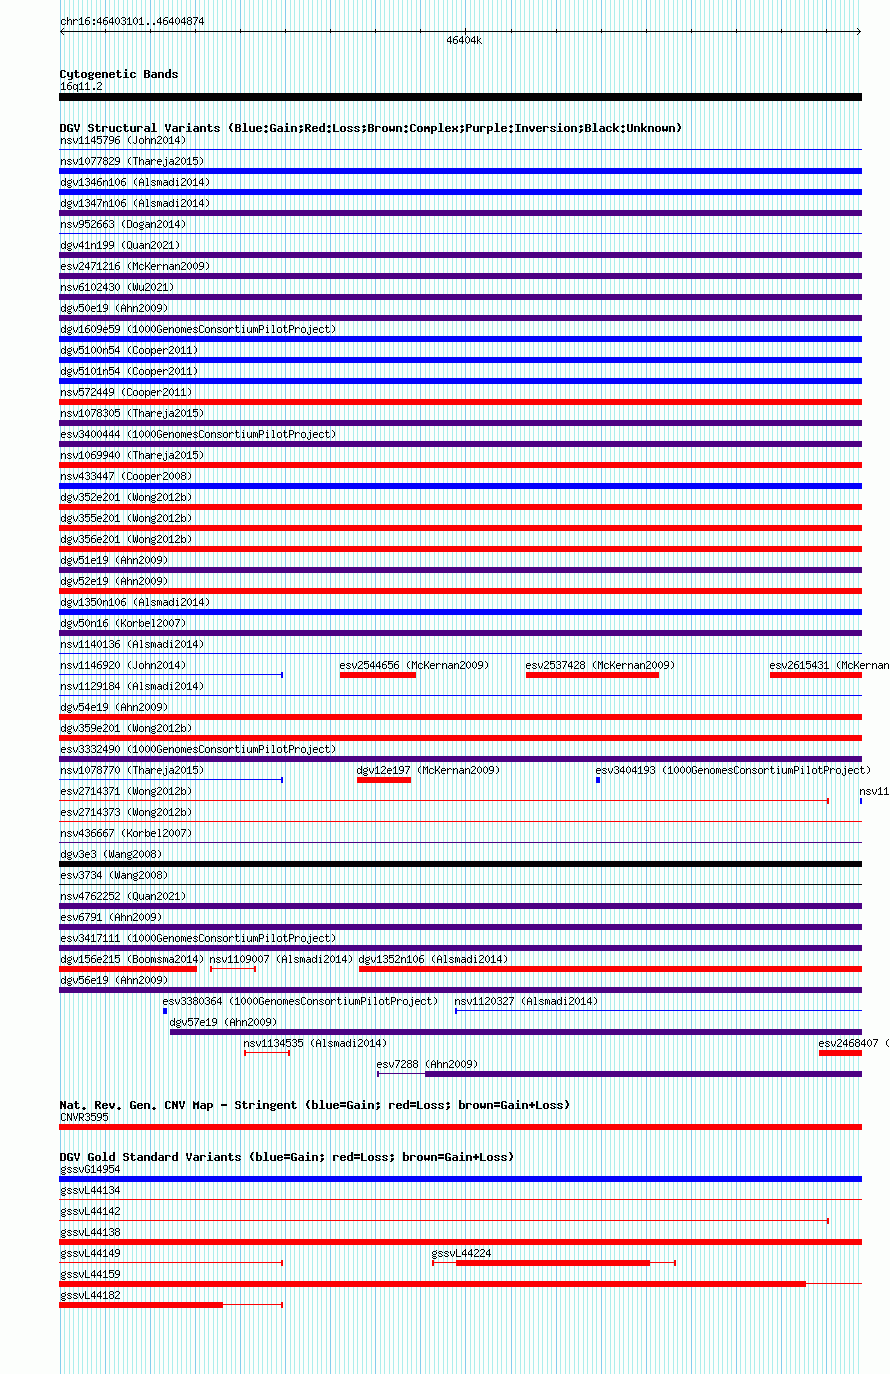
Task: Open dgv1609e59 1000GenomesConsortiumPilotProject variant
Action: point(198,329)
